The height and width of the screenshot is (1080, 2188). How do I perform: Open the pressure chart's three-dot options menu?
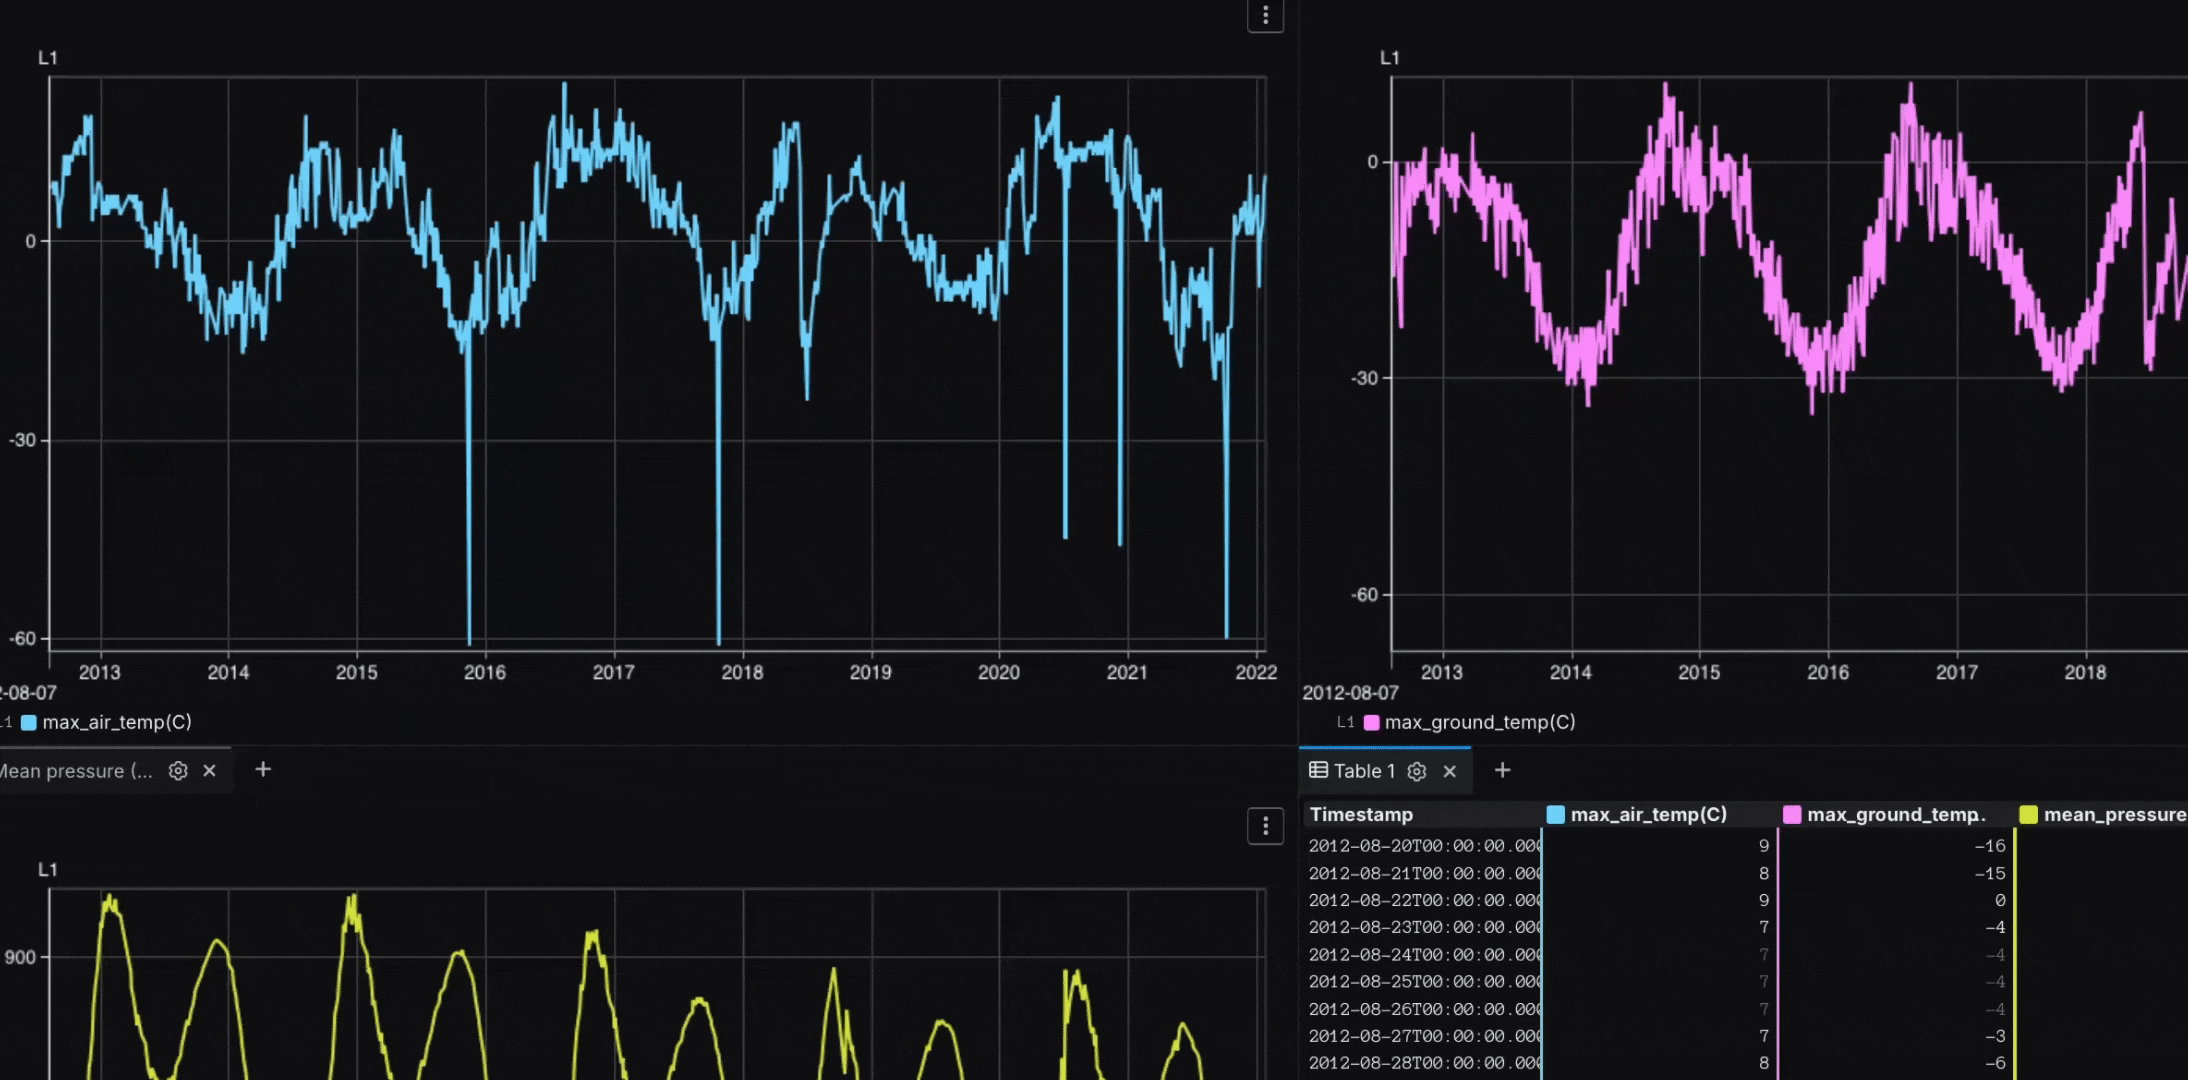pos(1265,826)
